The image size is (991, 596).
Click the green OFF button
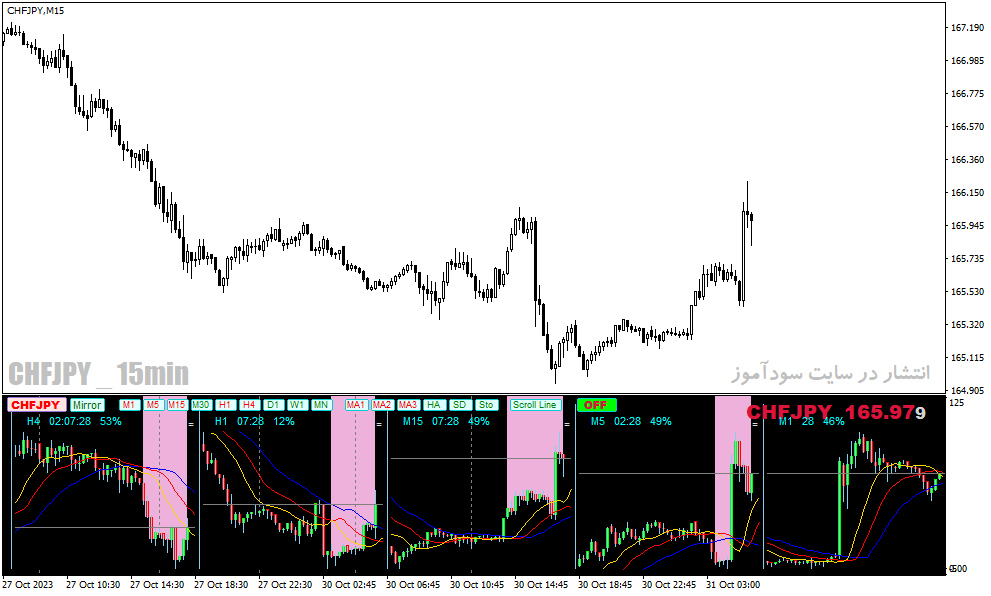[596, 405]
